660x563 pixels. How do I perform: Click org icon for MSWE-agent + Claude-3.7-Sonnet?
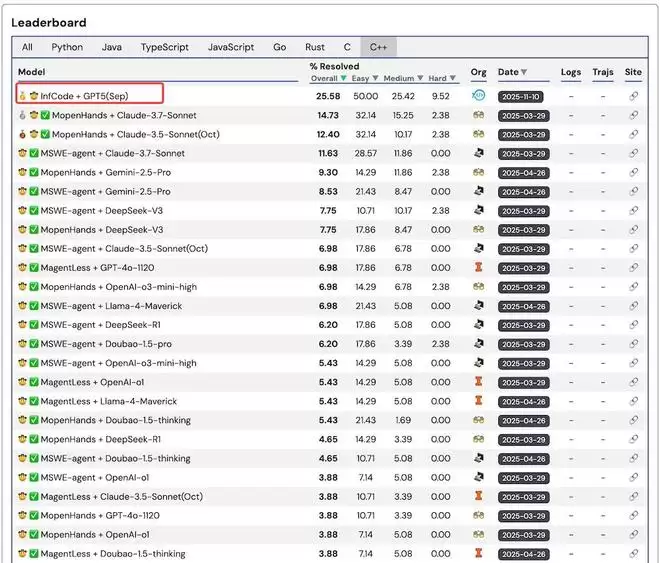479,153
